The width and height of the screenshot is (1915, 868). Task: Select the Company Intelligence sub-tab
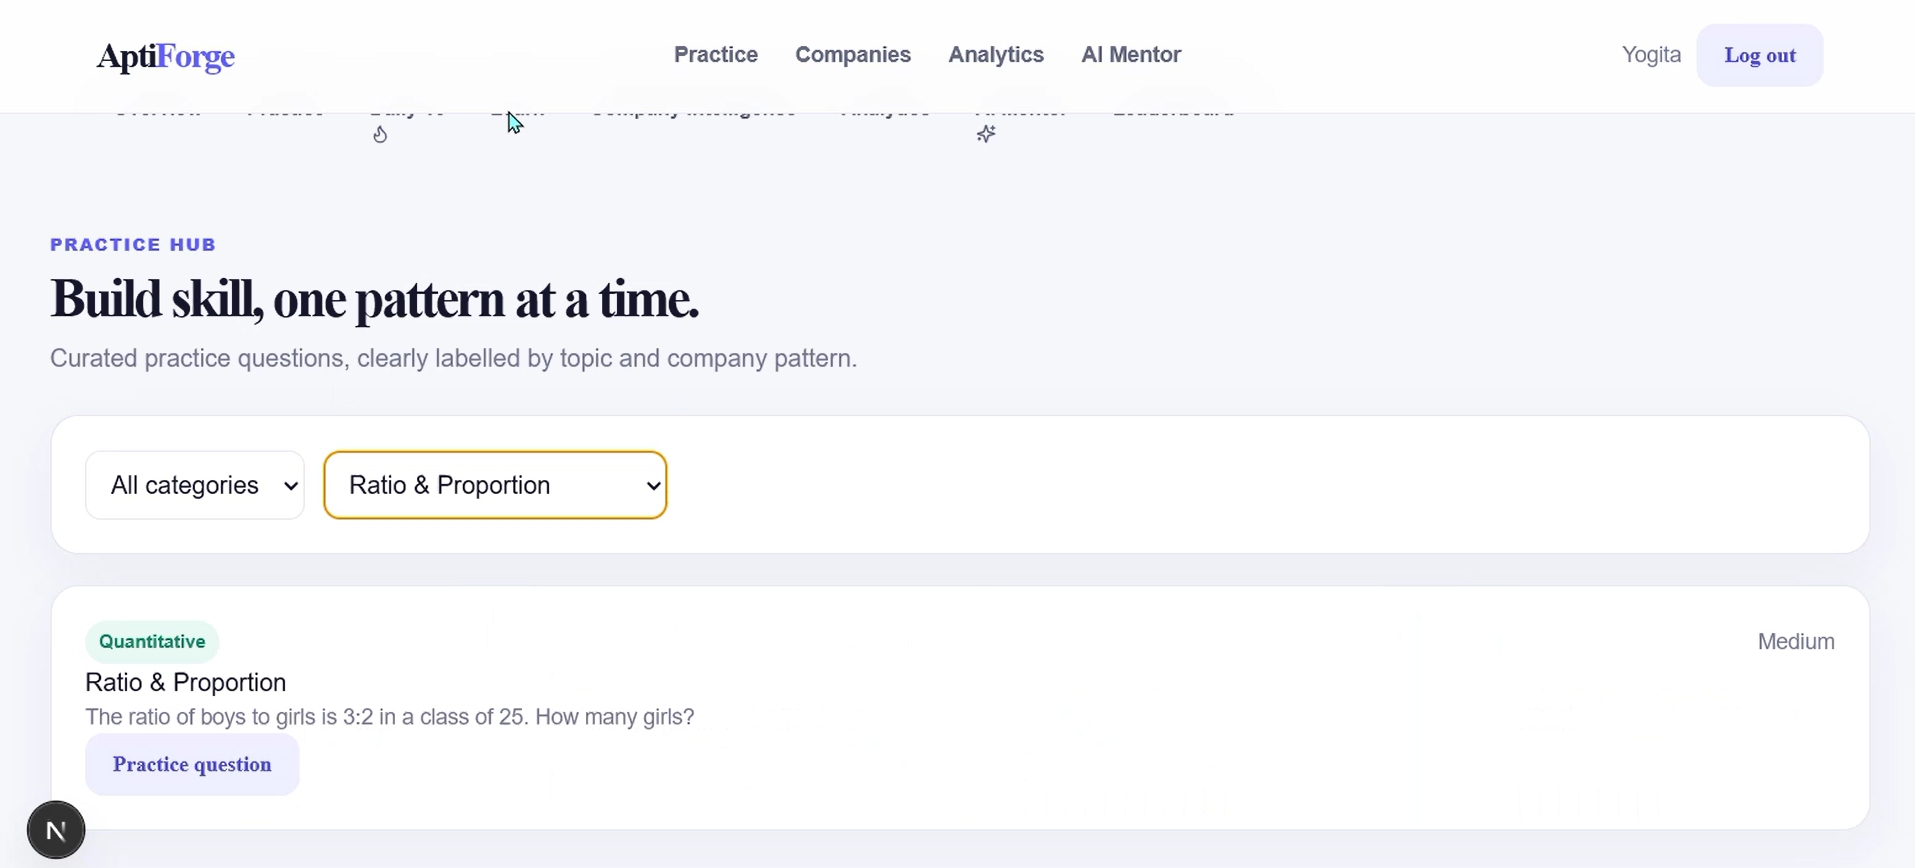click(x=693, y=112)
